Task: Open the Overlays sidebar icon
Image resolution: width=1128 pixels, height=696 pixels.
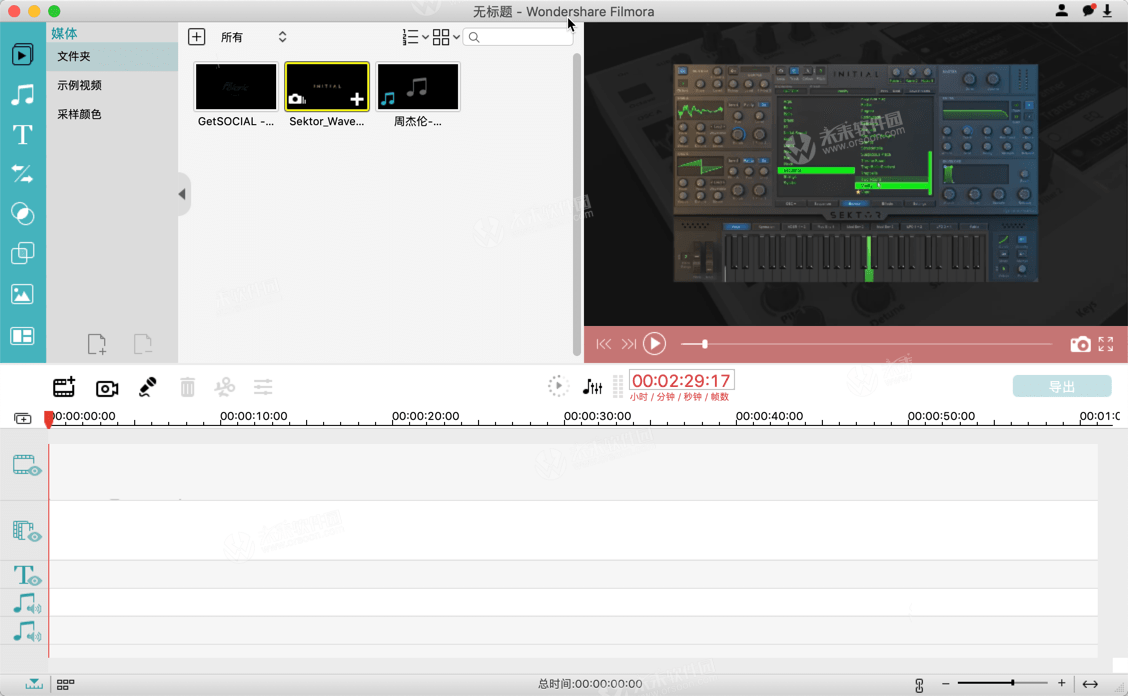Action: 22,253
